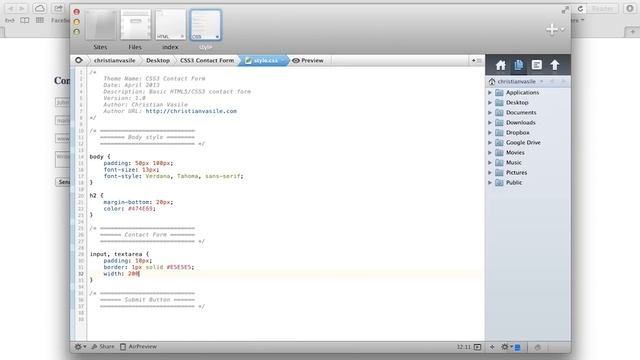
Task: Click border color value #E5E5E5
Action: tap(179, 267)
